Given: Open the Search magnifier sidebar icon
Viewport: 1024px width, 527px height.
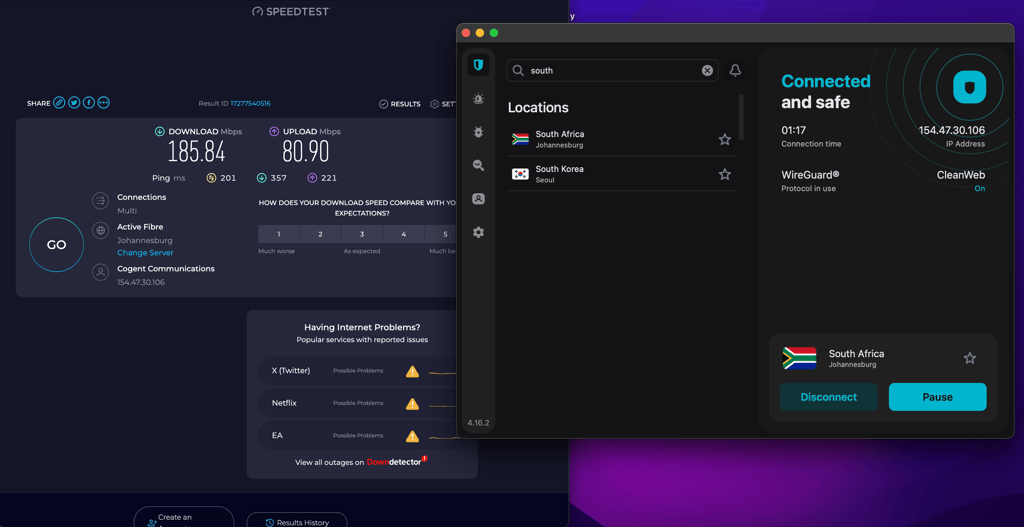Looking at the screenshot, I should pos(478,165).
